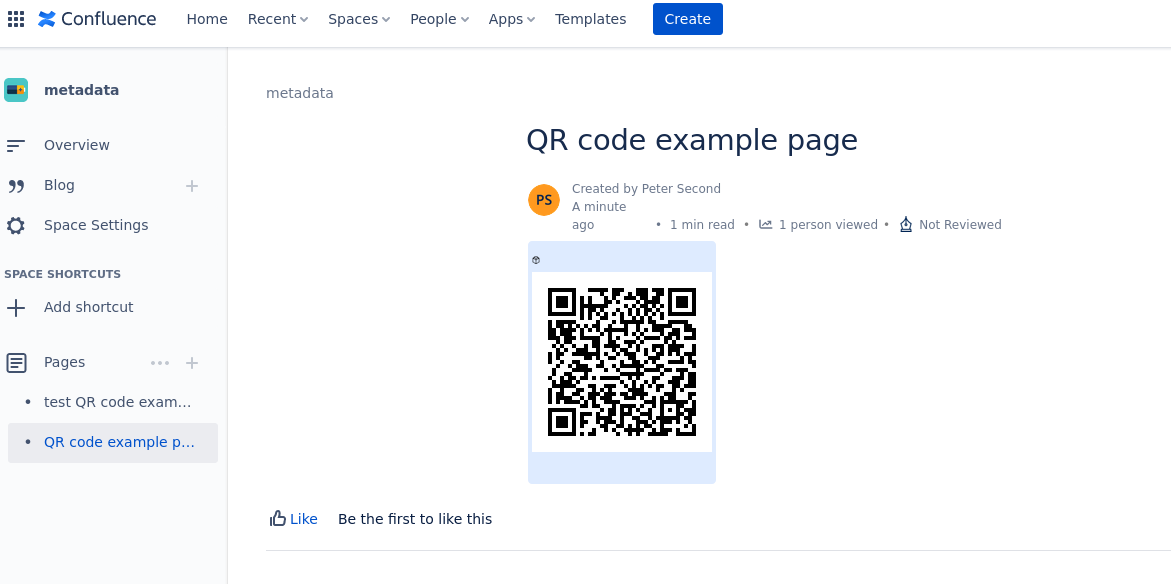The height and width of the screenshot is (584, 1171).
Task: Open the Templates menu item
Action: click(590, 18)
